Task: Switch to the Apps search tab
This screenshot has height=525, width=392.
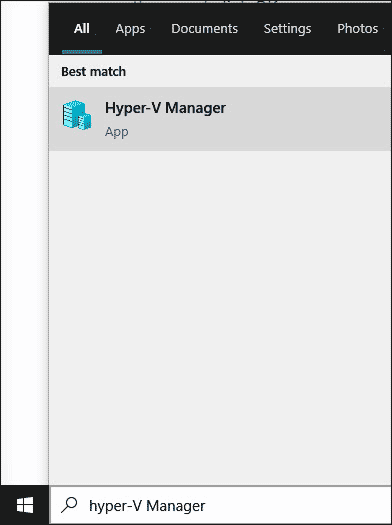Action: pyautogui.click(x=130, y=29)
